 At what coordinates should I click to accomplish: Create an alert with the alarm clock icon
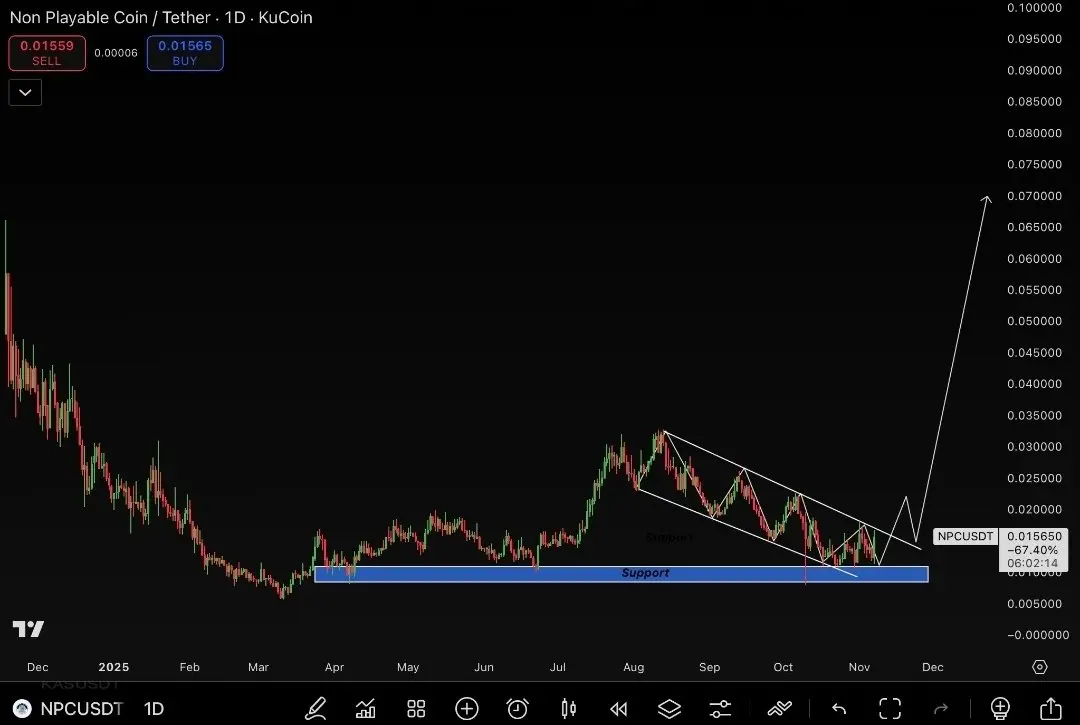pos(517,708)
